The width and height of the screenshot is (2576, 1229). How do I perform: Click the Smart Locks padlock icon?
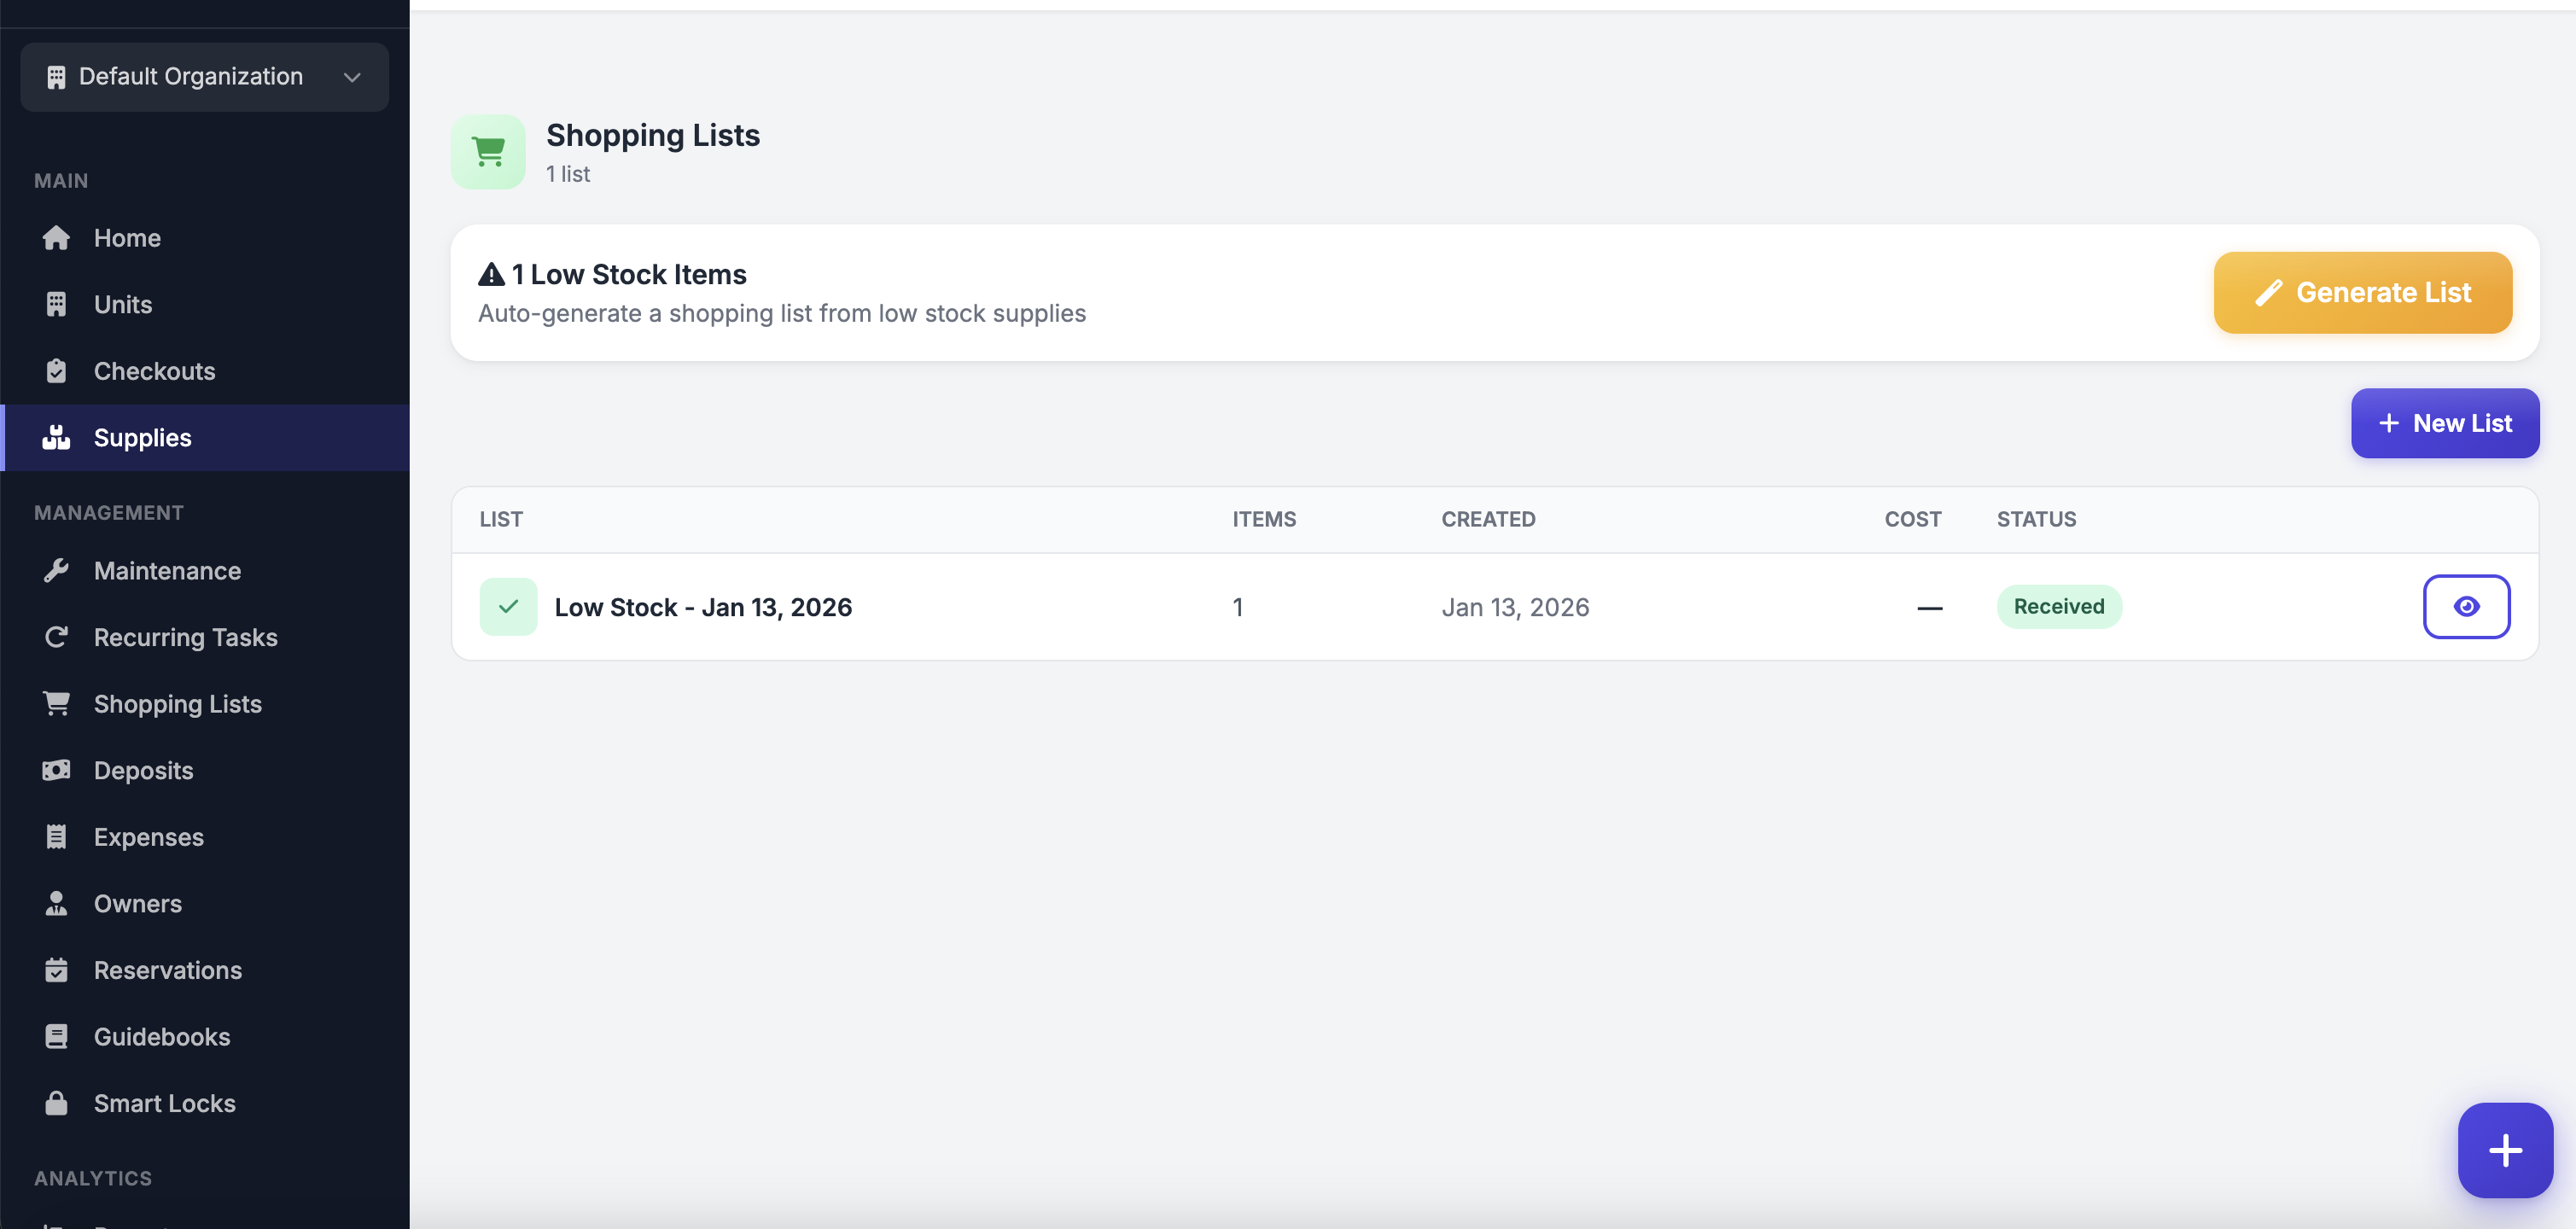point(56,1103)
